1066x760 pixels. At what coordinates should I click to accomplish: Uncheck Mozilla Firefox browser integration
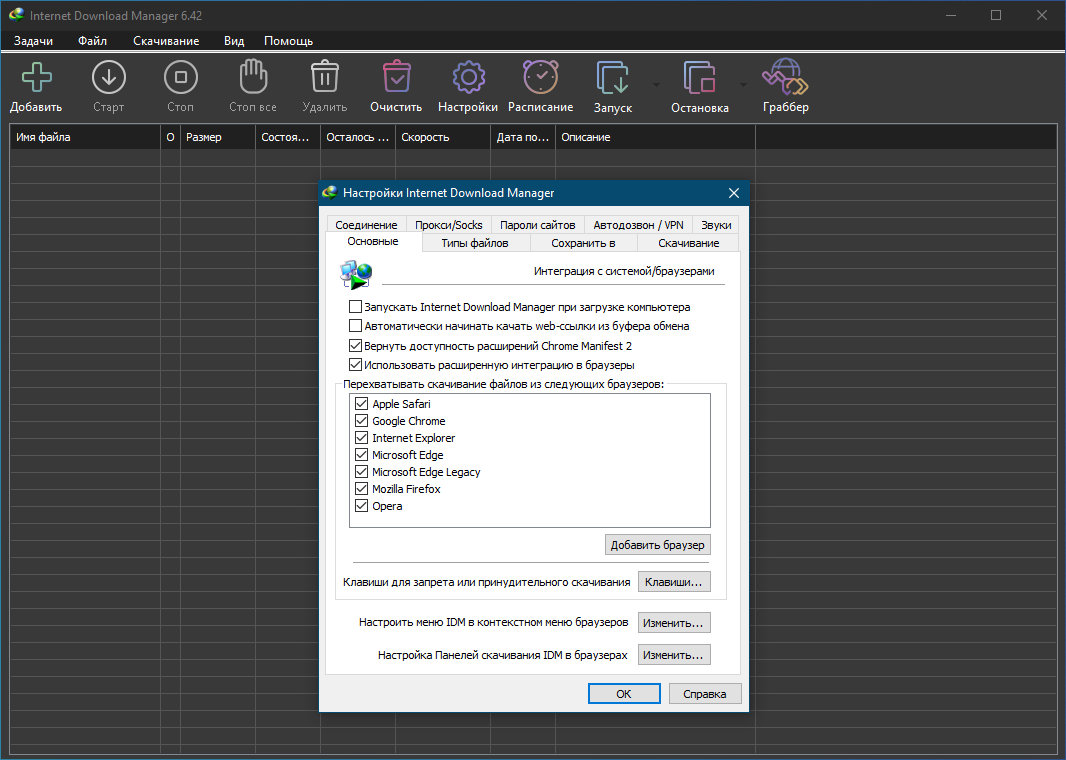pos(362,489)
